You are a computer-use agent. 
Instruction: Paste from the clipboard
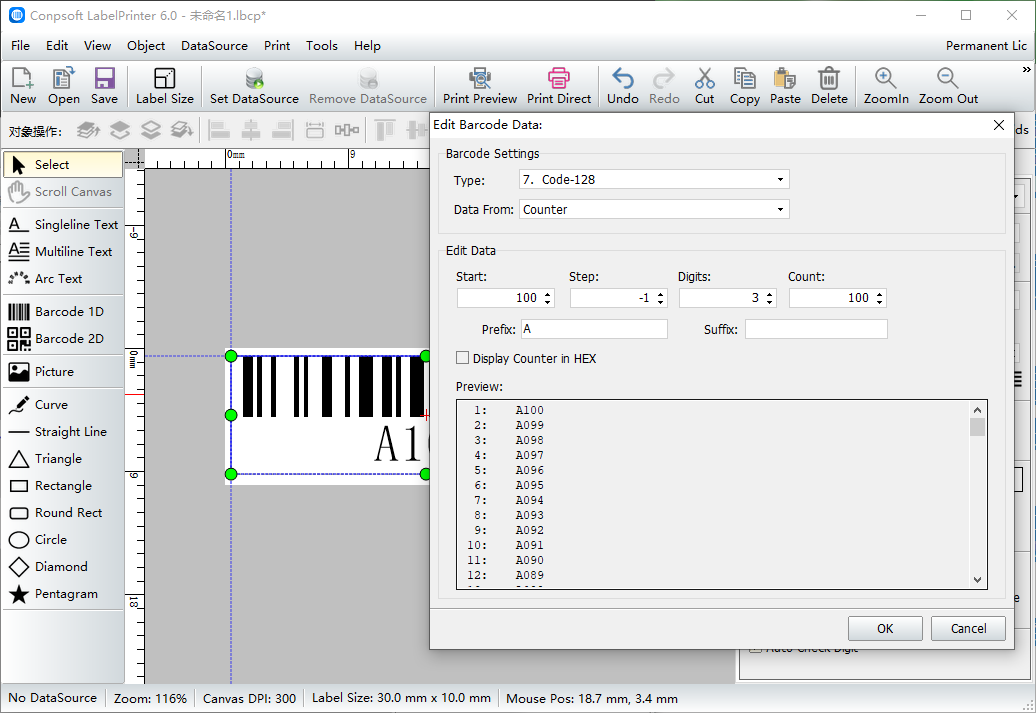785,86
